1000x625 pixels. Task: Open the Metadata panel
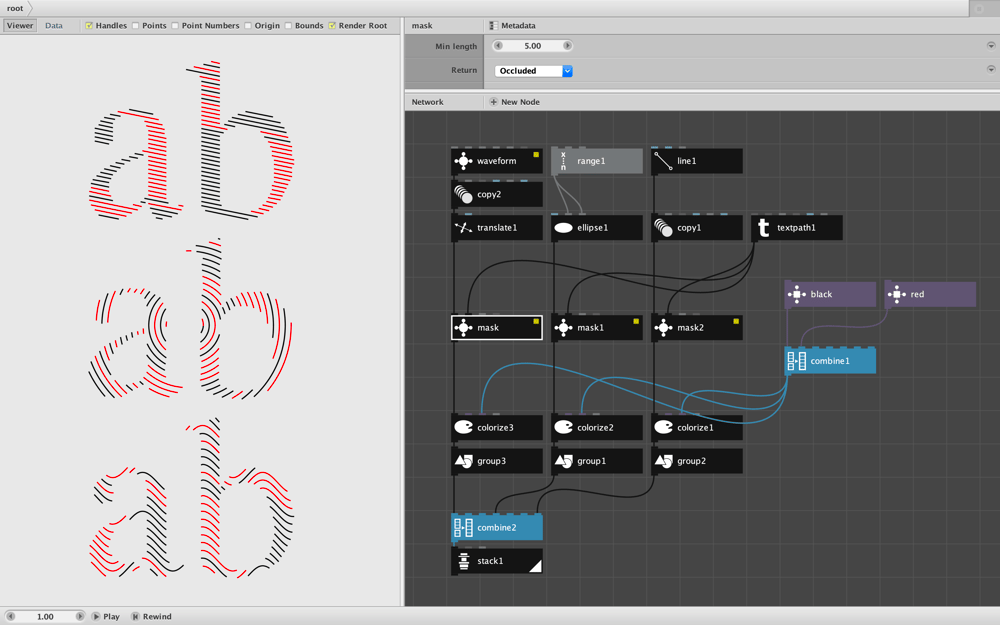pos(512,26)
